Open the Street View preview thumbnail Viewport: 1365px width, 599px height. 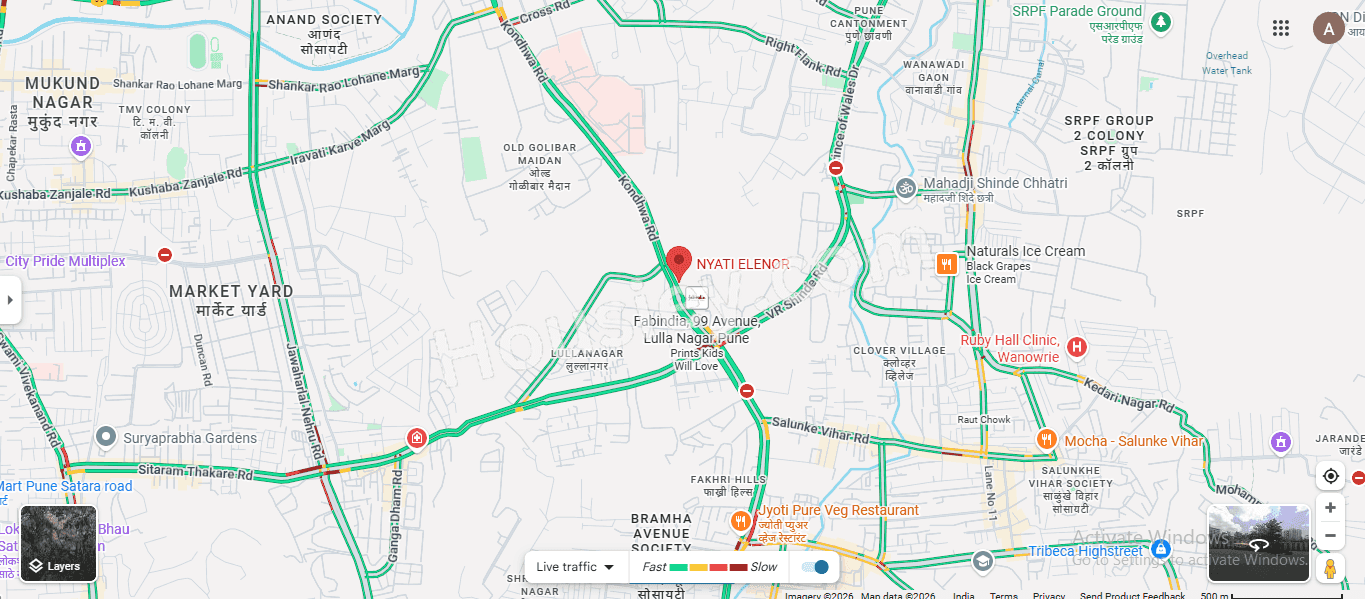[x=1259, y=544]
